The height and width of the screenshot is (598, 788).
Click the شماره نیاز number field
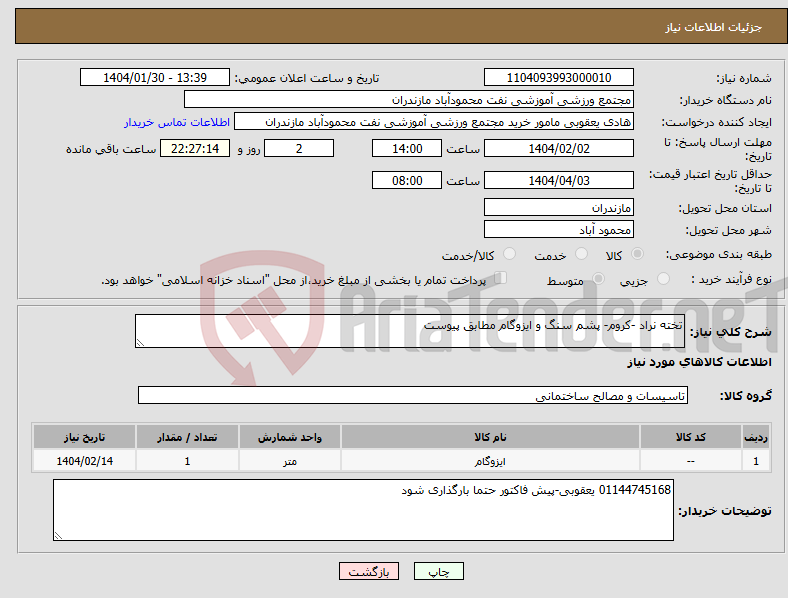559,77
